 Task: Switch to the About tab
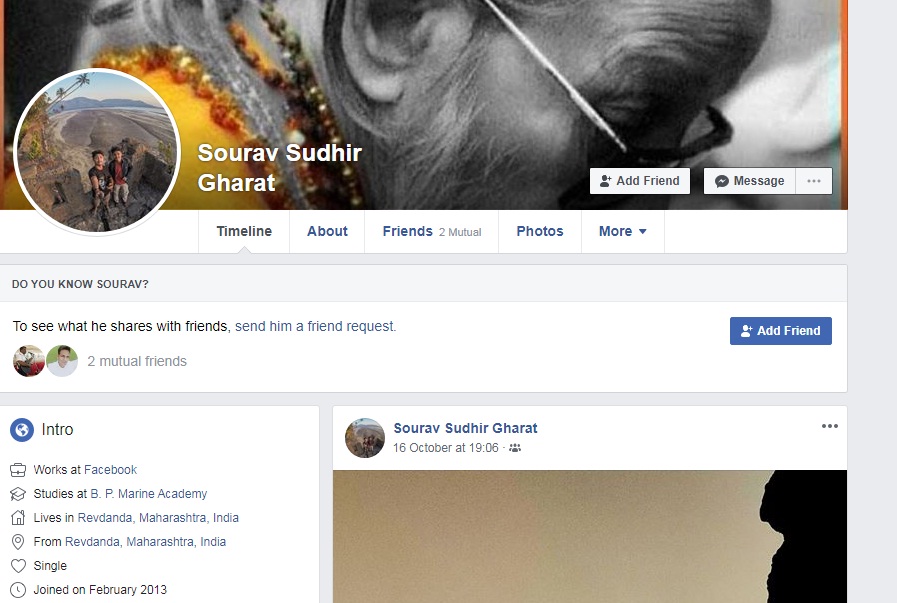pos(327,232)
